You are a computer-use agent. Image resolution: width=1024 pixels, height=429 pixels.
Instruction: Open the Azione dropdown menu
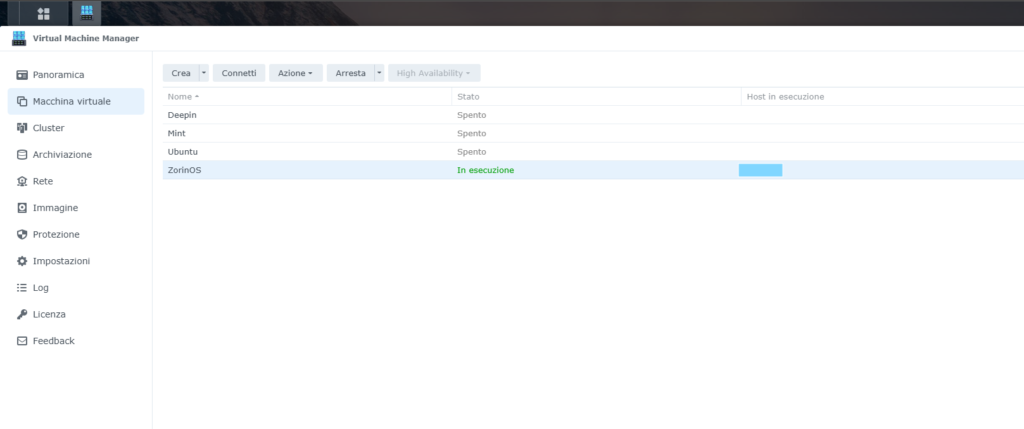pos(296,73)
